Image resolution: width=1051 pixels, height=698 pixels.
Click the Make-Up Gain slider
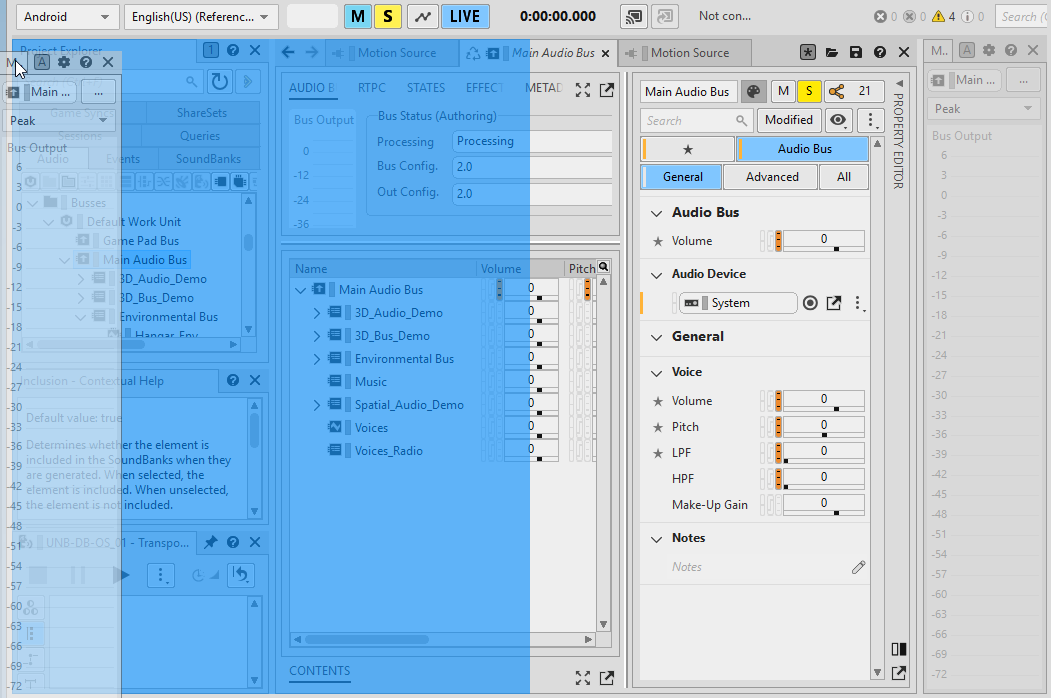click(823, 505)
